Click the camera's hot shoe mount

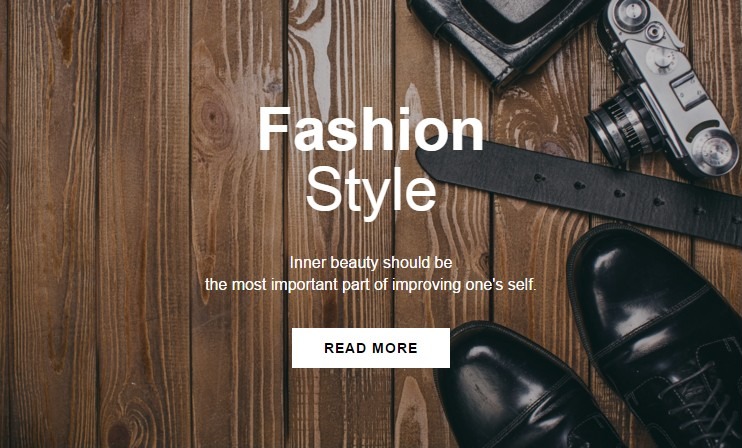pos(688,88)
